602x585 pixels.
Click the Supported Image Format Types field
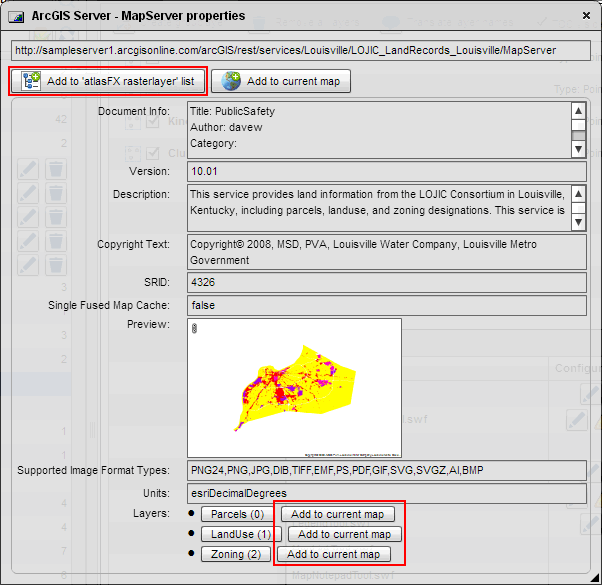pos(387,470)
